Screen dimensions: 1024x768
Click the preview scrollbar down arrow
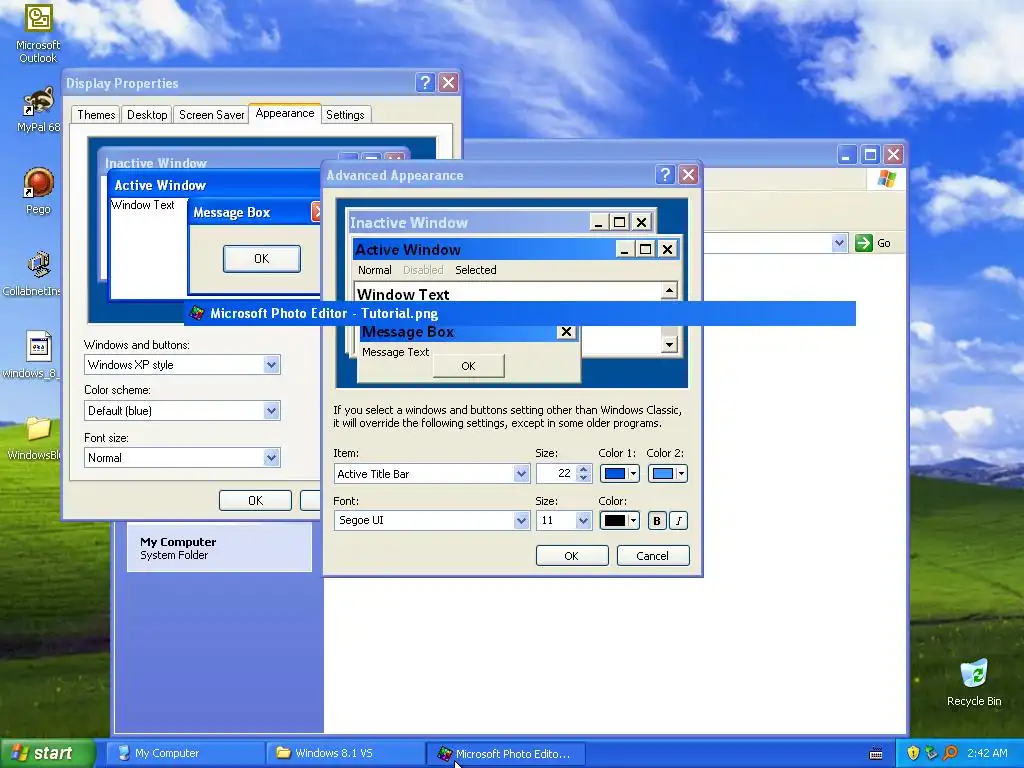click(x=669, y=344)
